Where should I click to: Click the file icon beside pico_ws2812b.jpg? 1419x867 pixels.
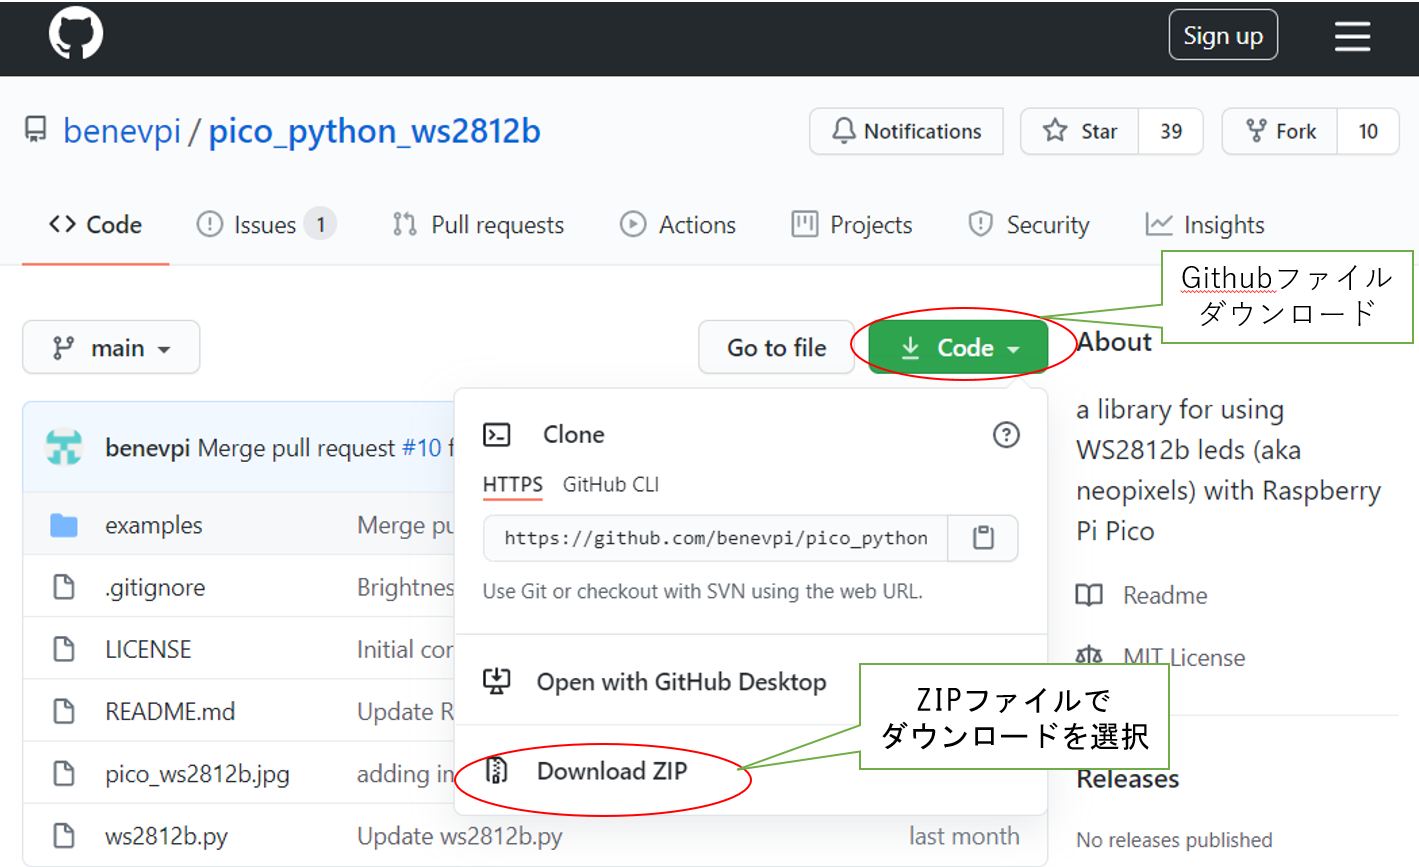click(64, 773)
